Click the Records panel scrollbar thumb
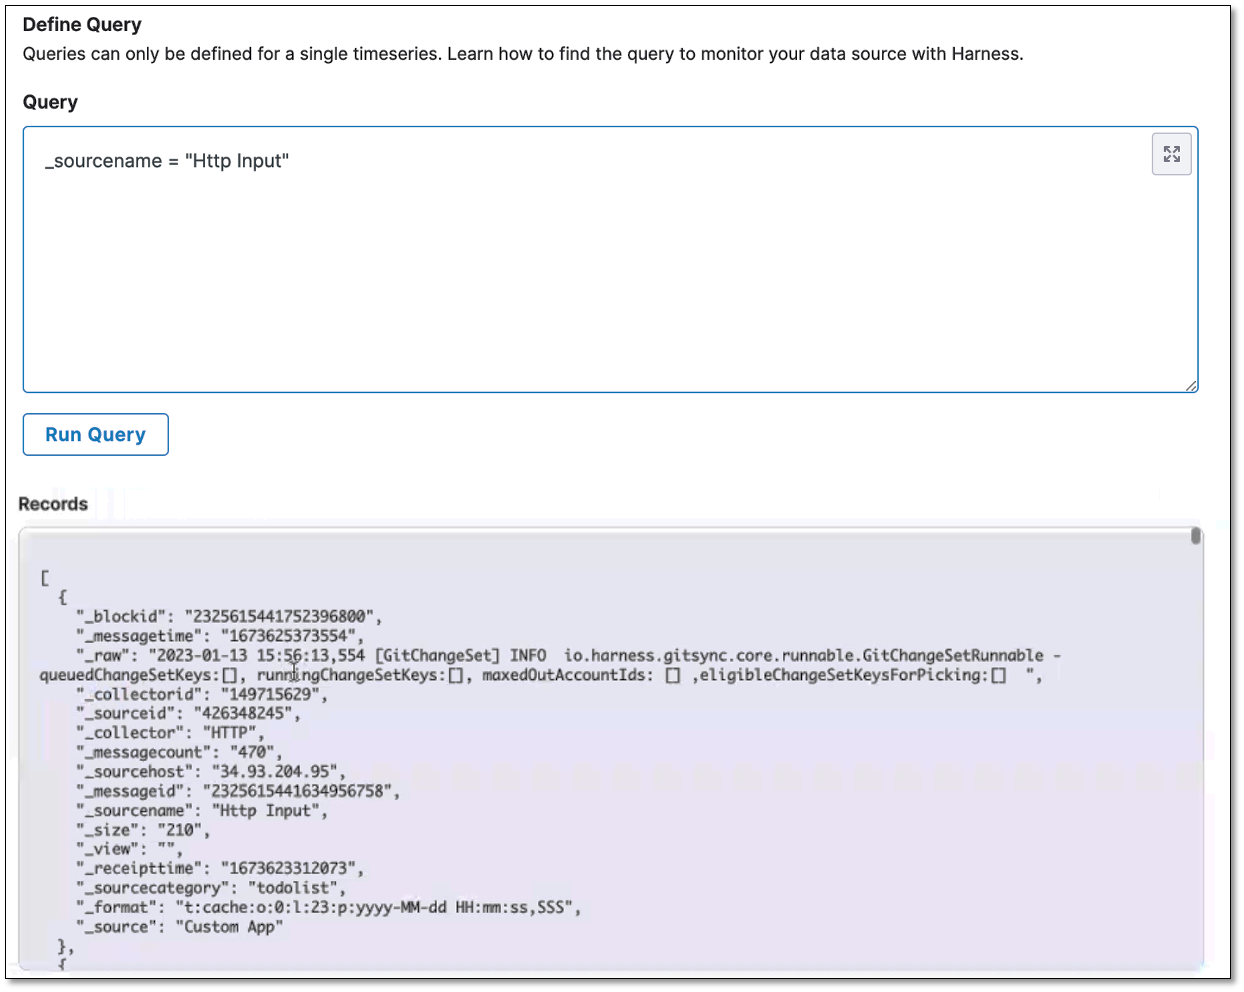This screenshot has height=992, width=1244. (1195, 537)
